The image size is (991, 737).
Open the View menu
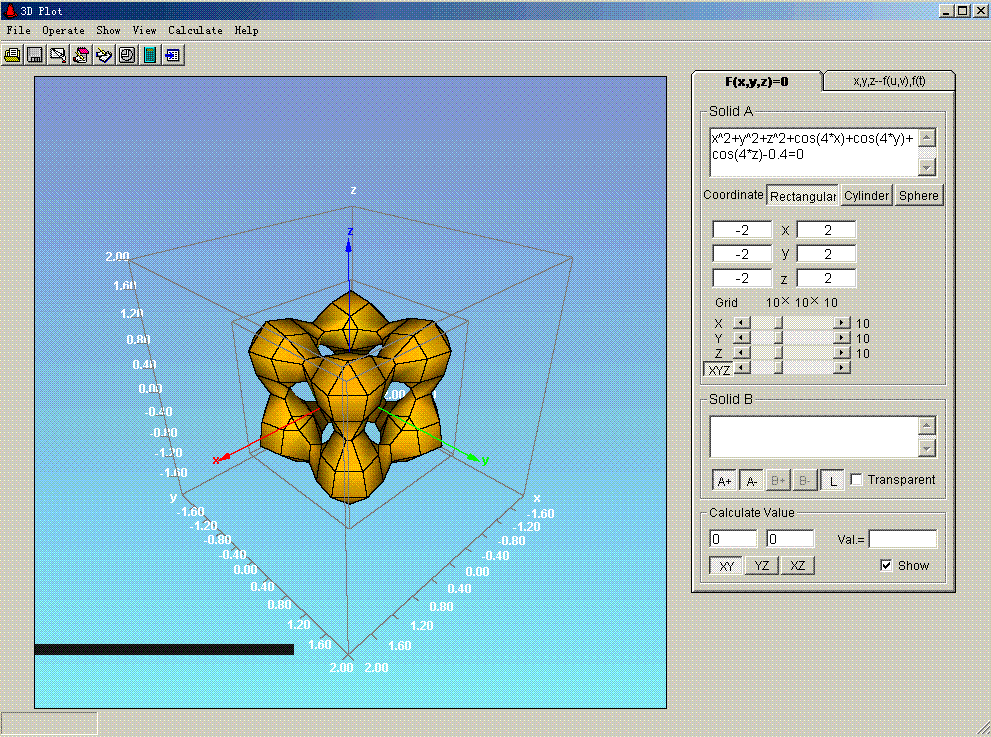[144, 30]
